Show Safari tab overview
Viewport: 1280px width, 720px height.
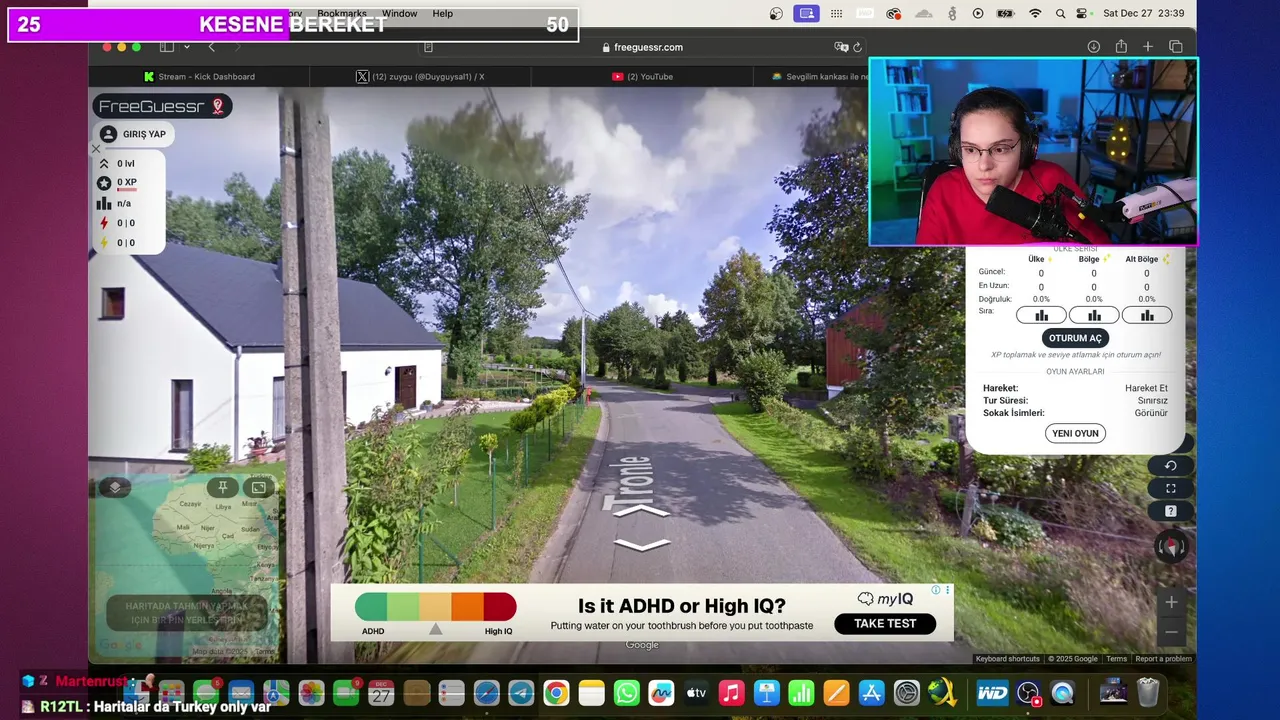tap(1176, 47)
